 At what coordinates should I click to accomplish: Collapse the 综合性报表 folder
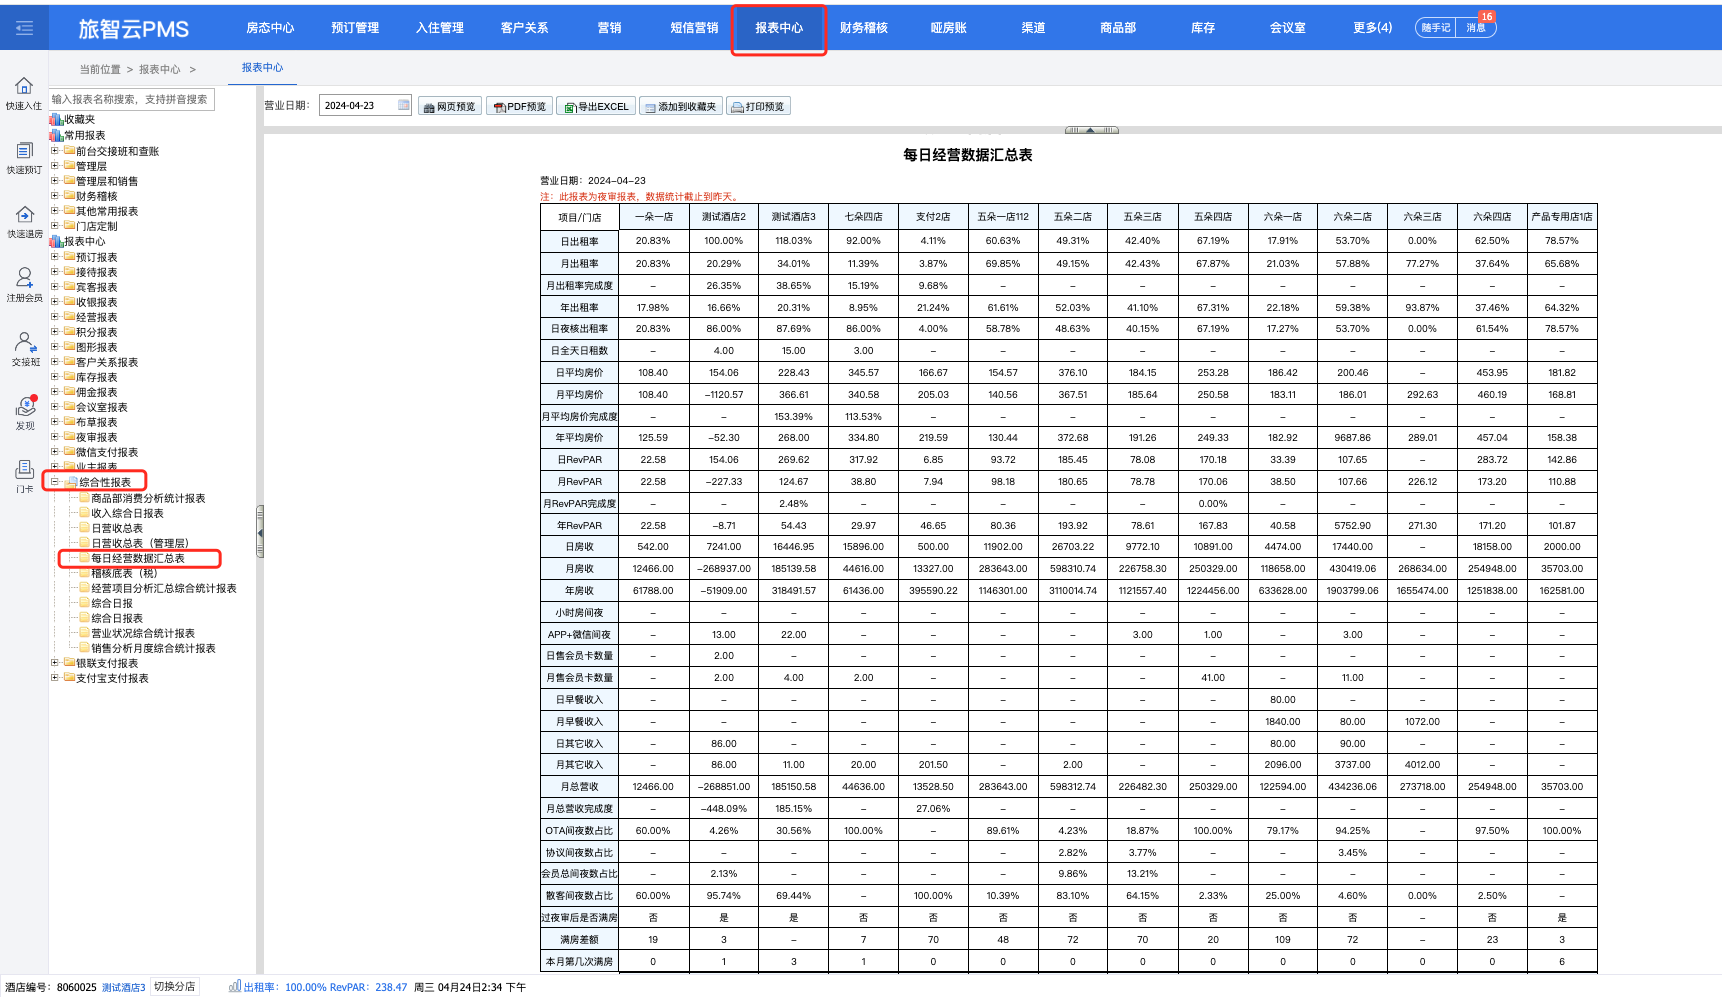[55, 482]
